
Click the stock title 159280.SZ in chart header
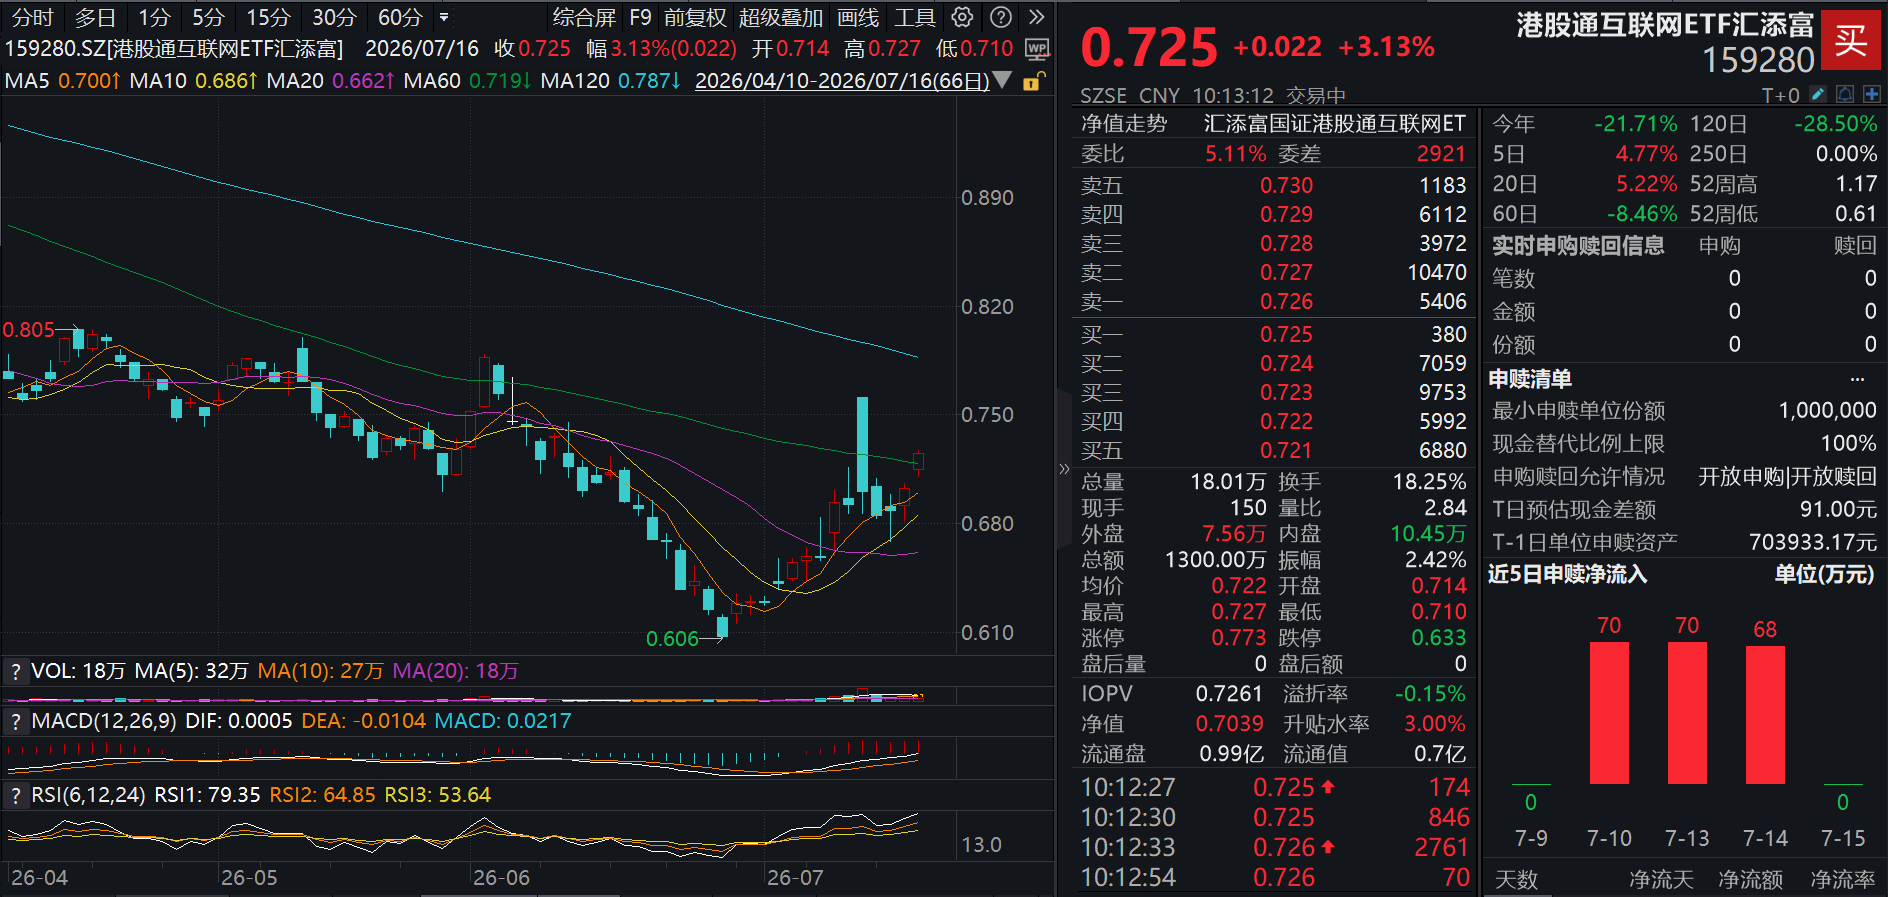coord(173,48)
